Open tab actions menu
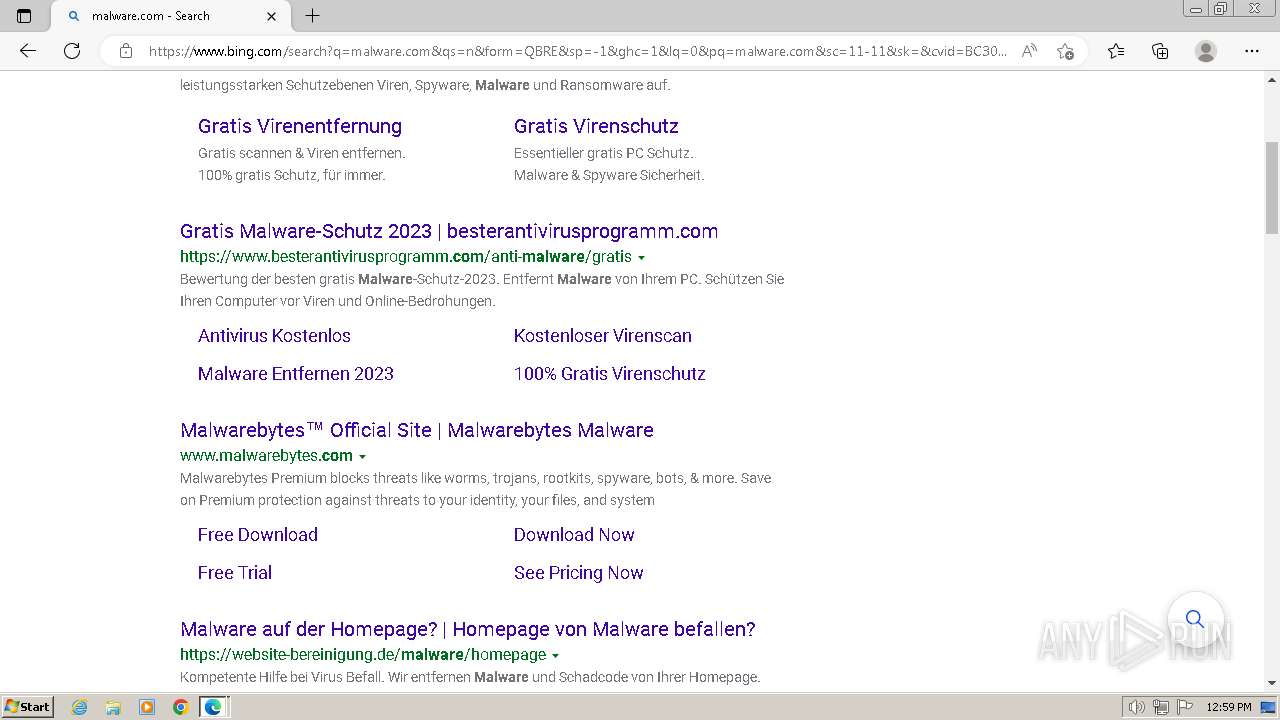This screenshot has width=1280, height=720. [24, 16]
